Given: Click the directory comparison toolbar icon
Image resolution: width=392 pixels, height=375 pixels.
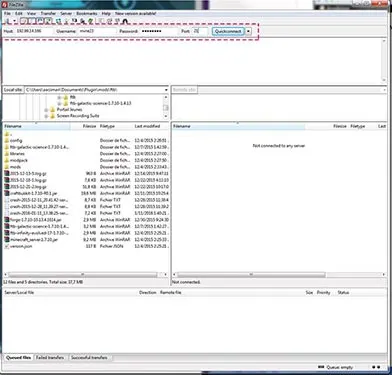Looking at the screenshot, I should click(109, 21).
